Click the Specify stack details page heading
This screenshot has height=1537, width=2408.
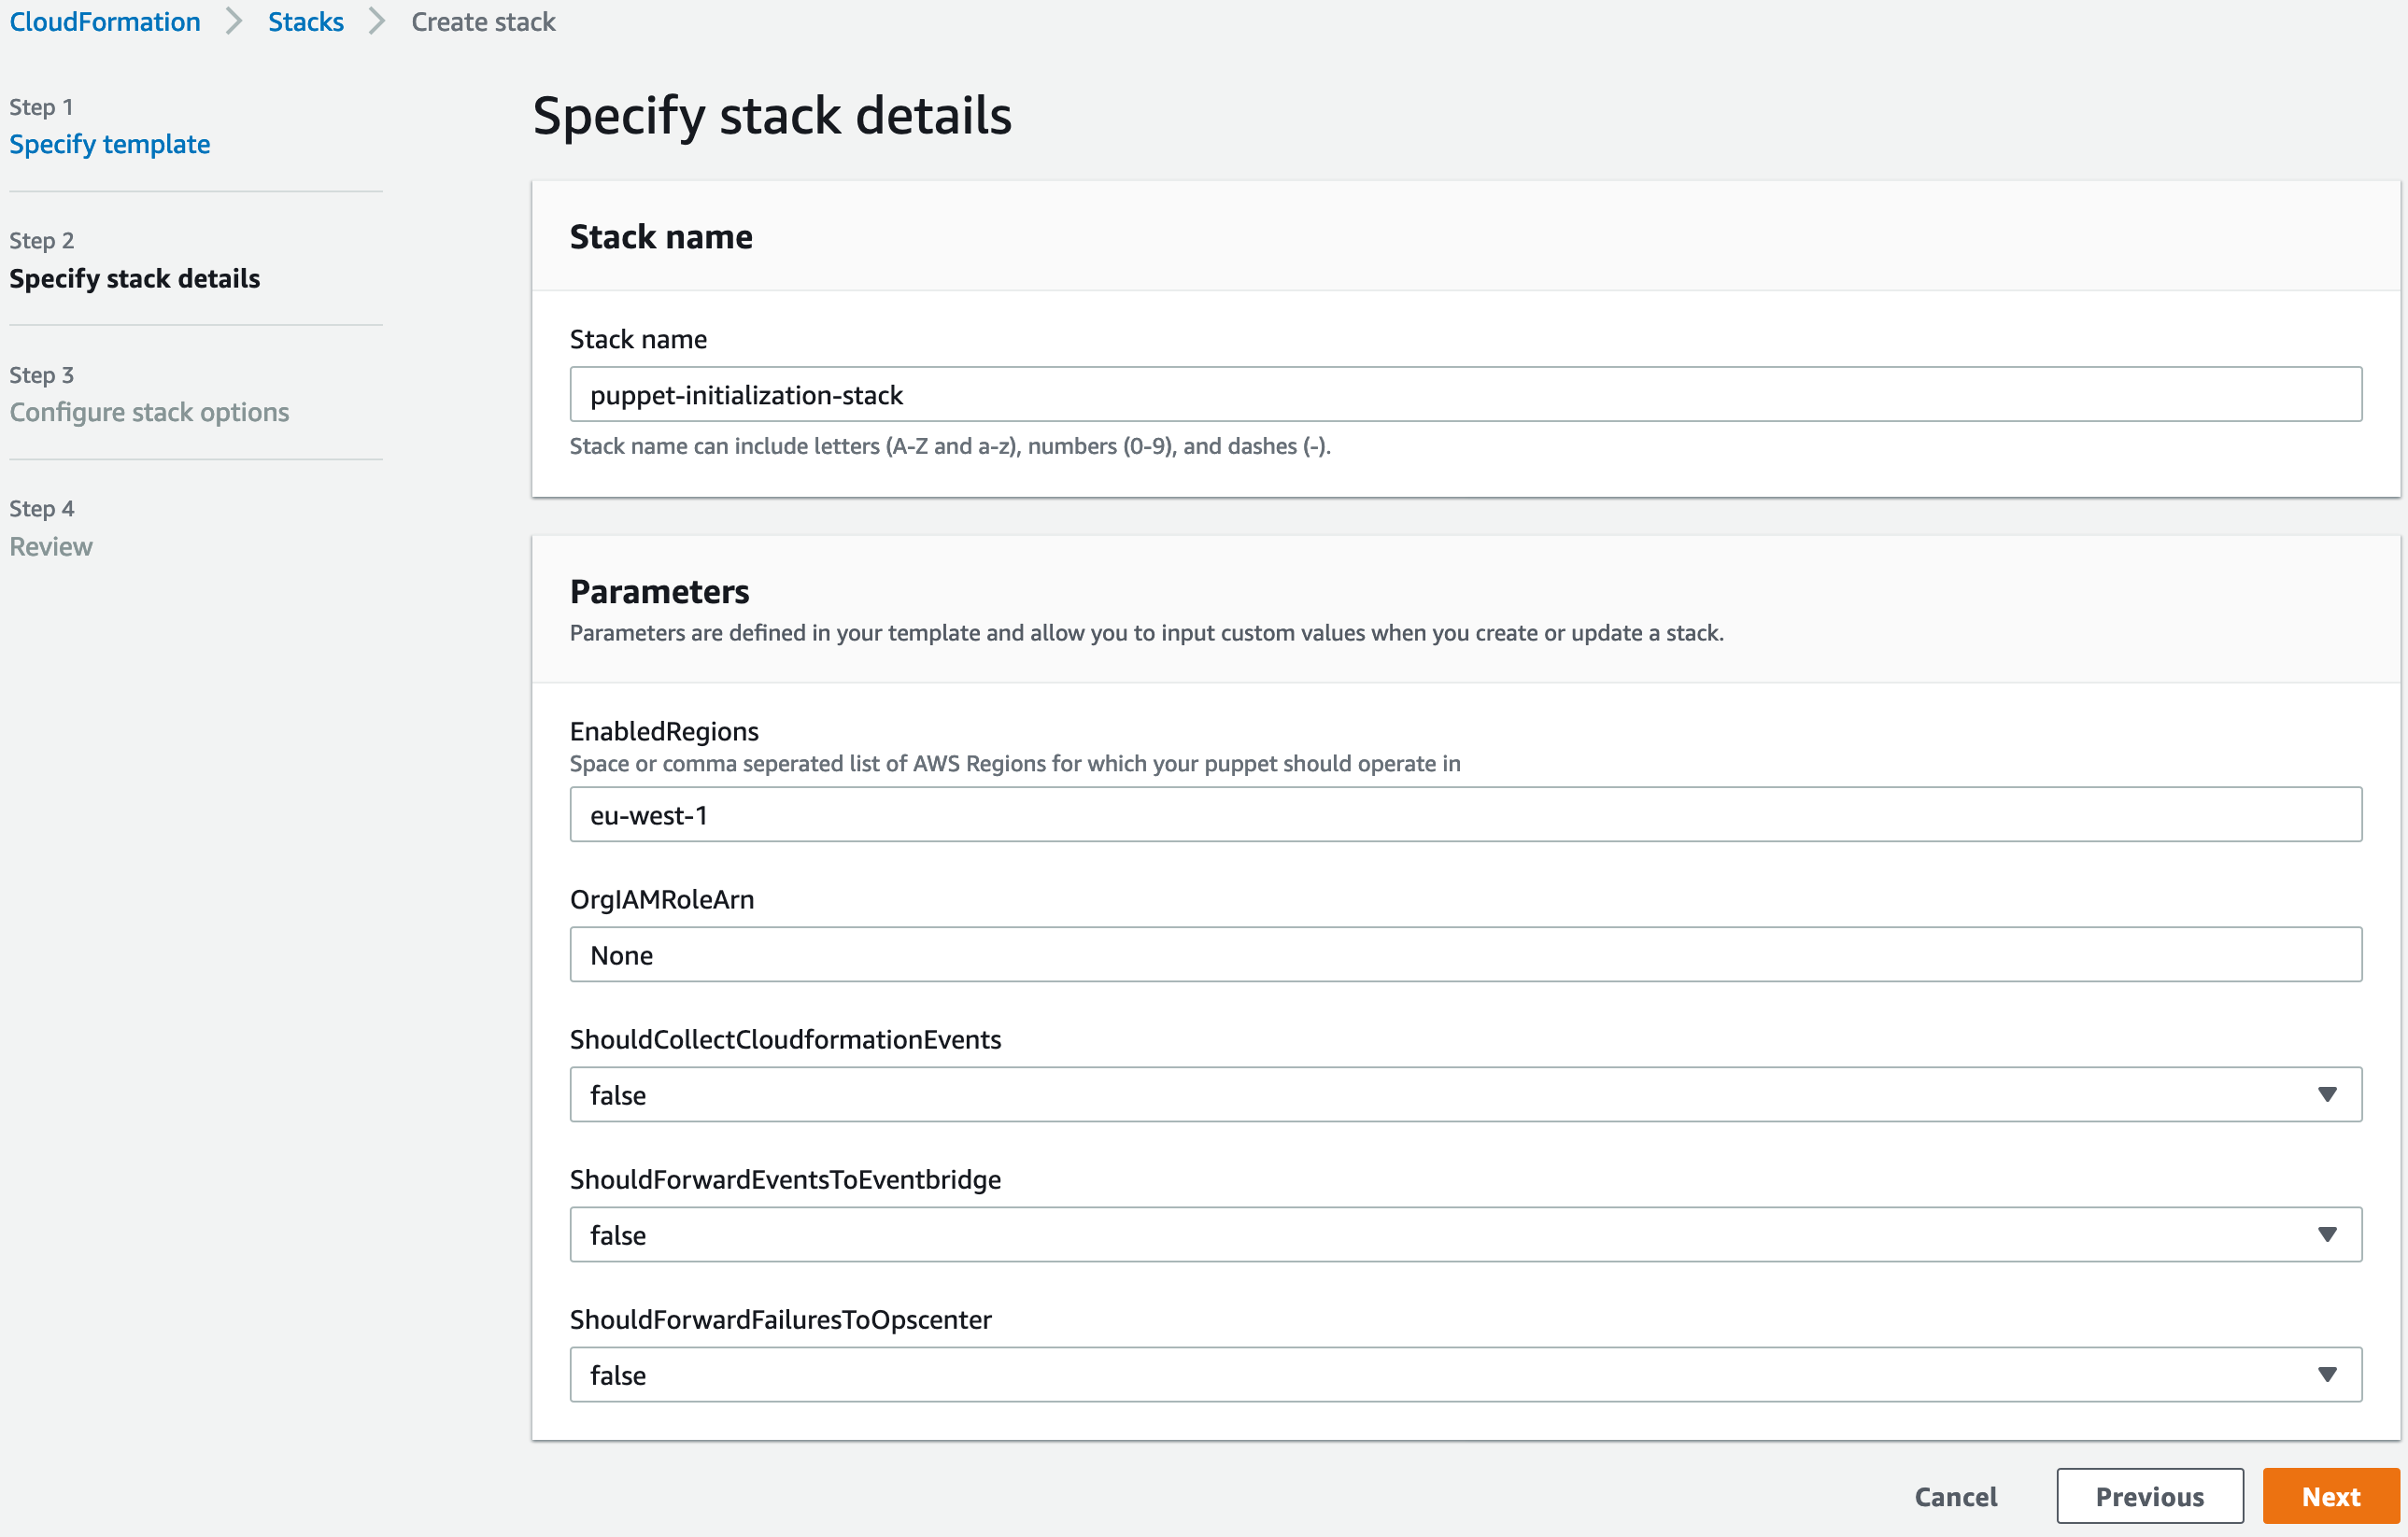tap(772, 115)
